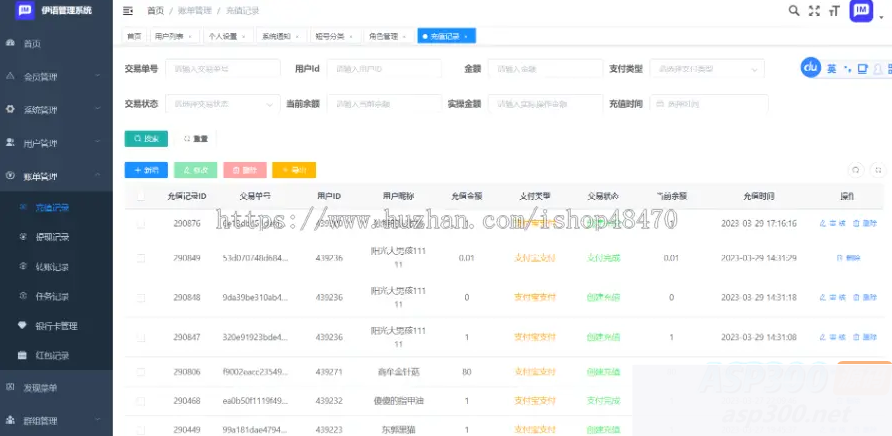The image size is (892, 436).
Task: Open the 支付类型 dropdown
Action: pos(707,68)
